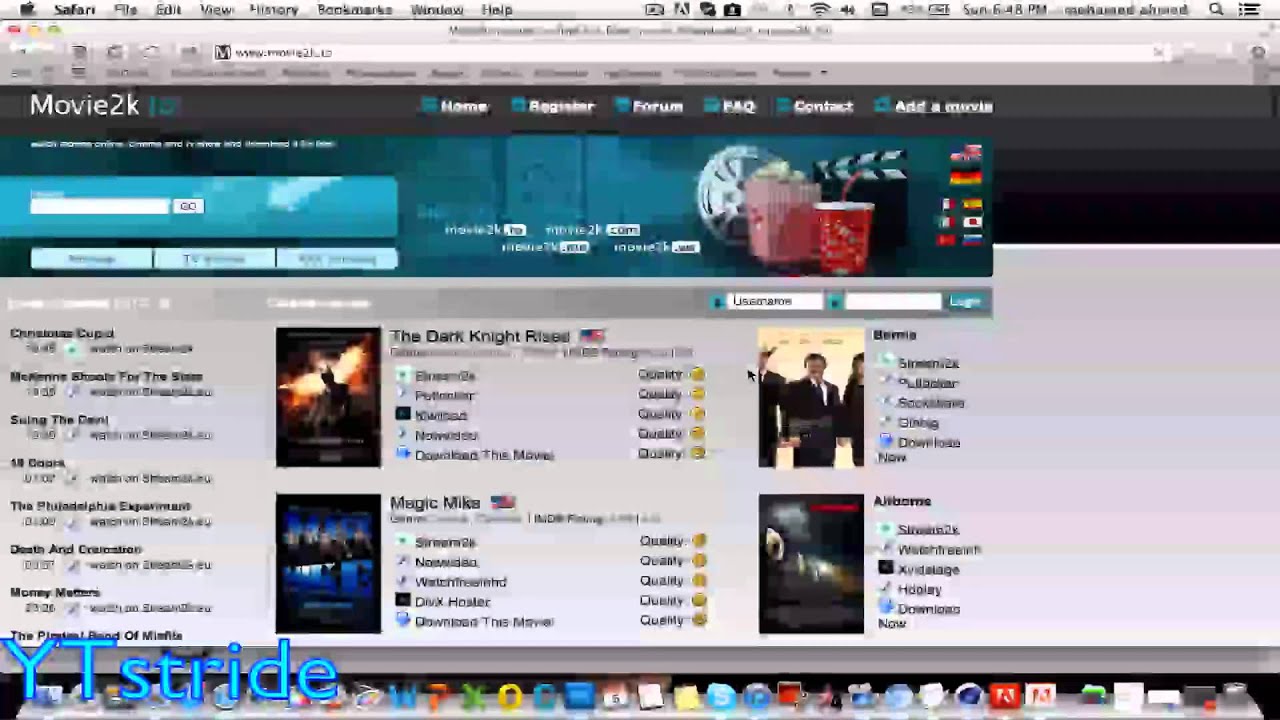Focus the movie search input field
The height and width of the screenshot is (720, 1280).
pos(100,206)
